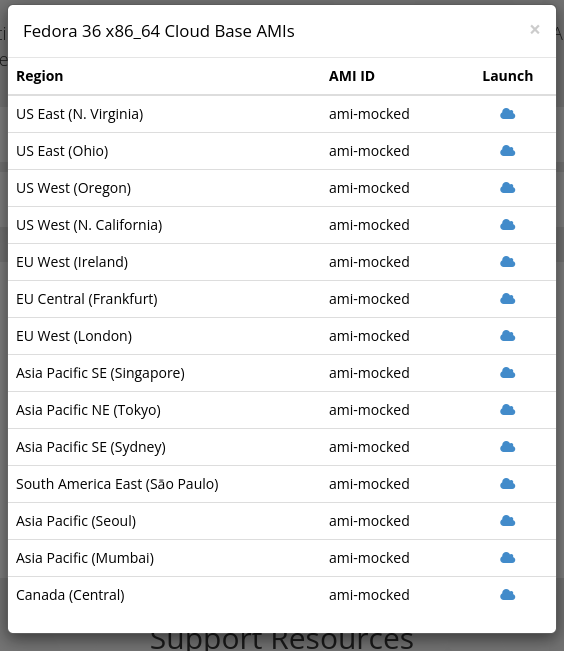Screen dimensions: 564x651
Task: Click the 'US East (N. Virginia)' region name
Action: 80,114
